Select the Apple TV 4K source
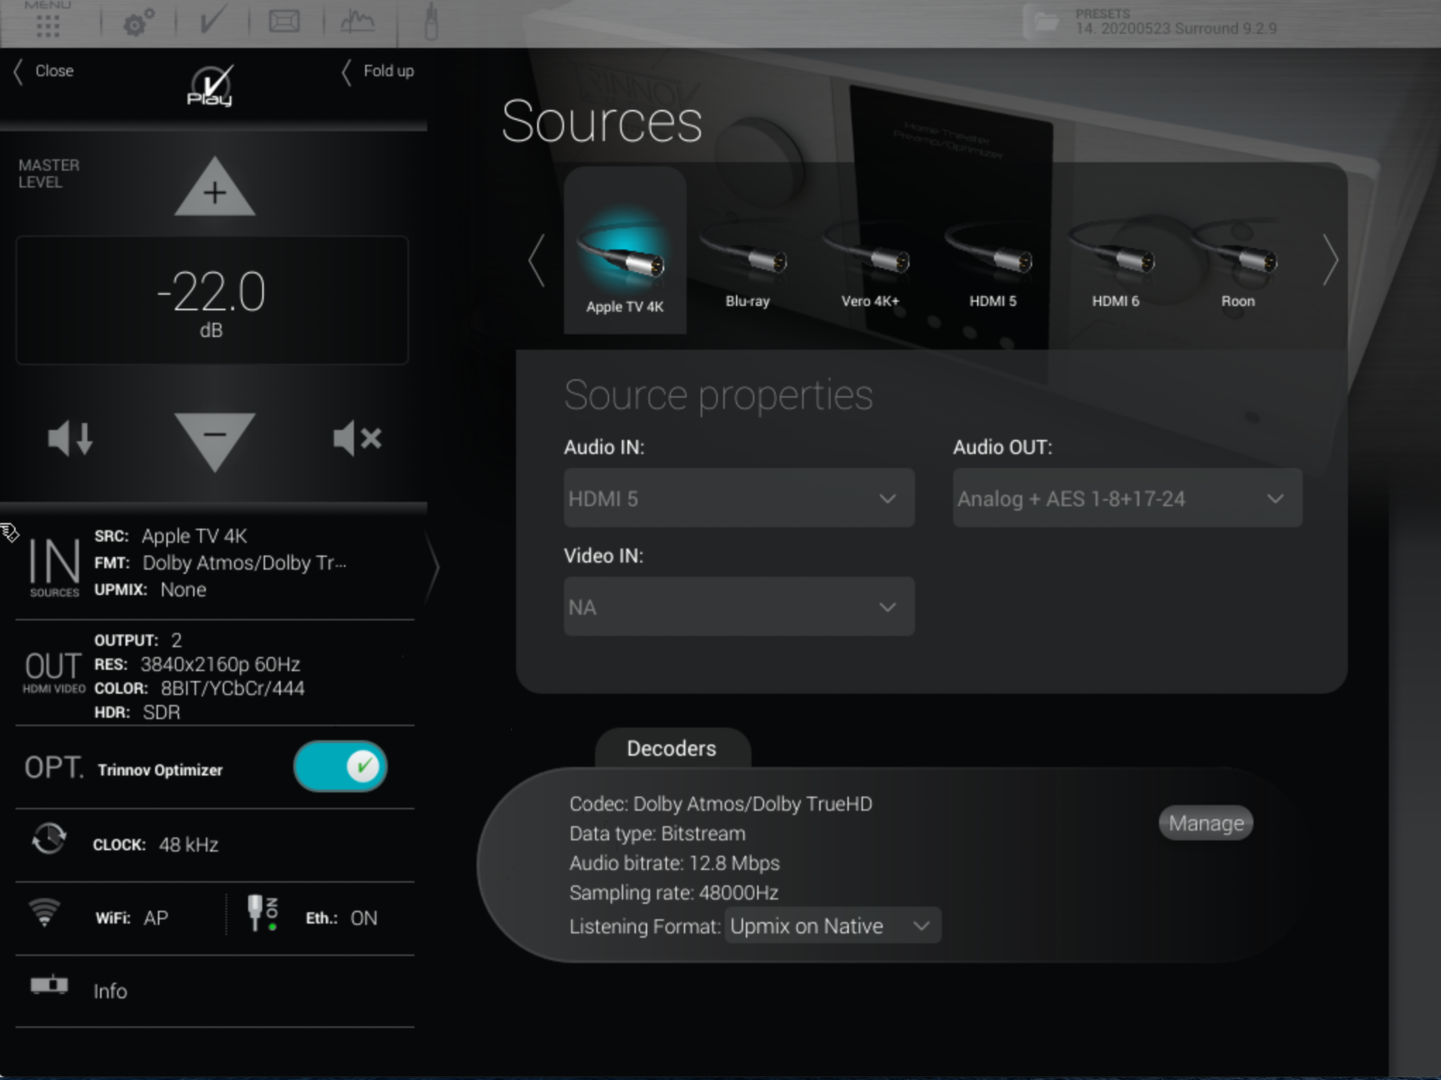The width and height of the screenshot is (1441, 1080). coord(625,251)
